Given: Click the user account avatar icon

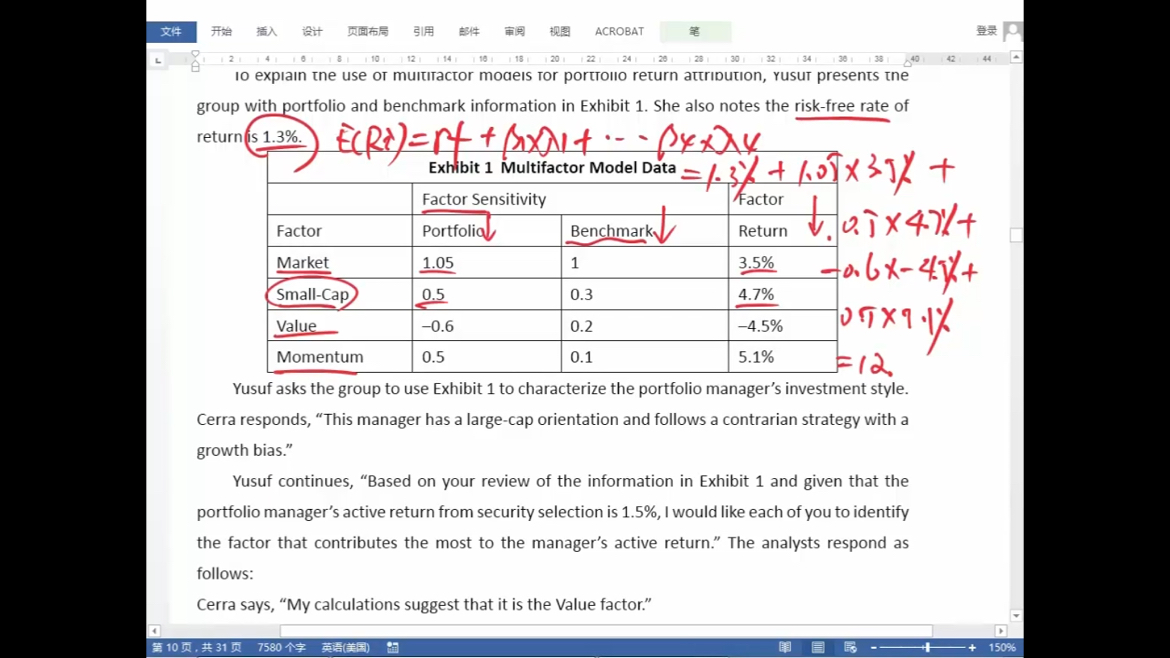Looking at the screenshot, I should (1013, 31).
